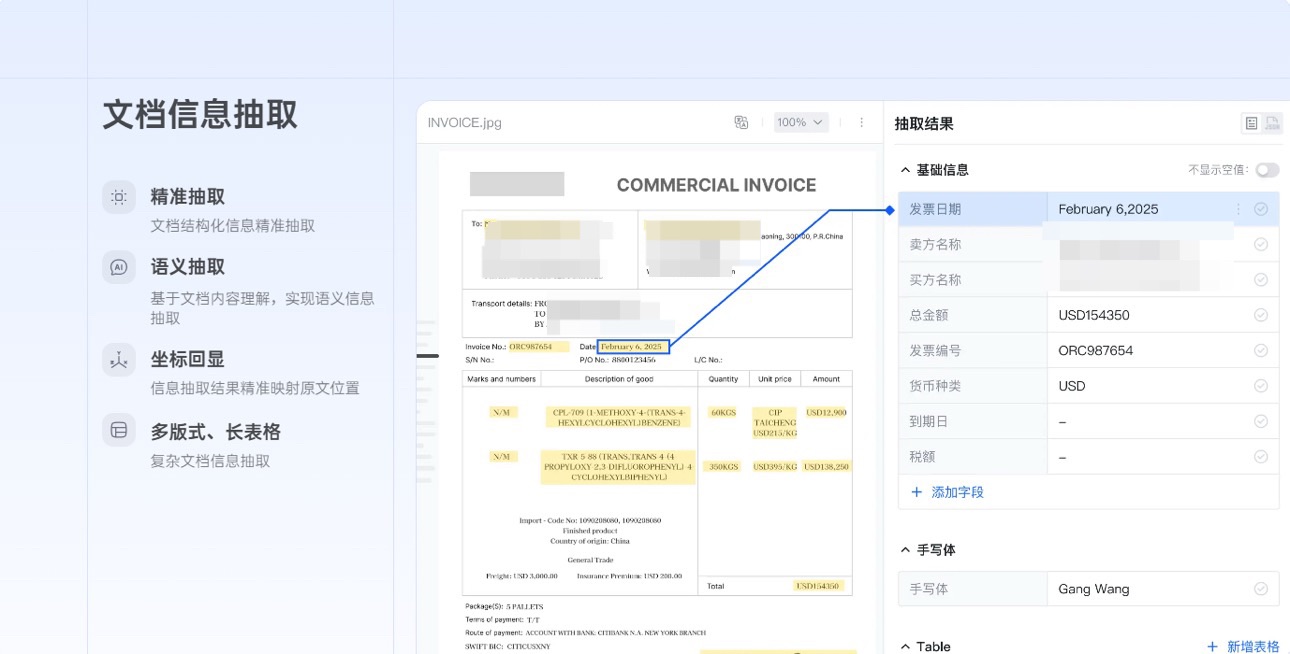
Task: Select the 到期日 field label
Action: [x=928, y=421]
